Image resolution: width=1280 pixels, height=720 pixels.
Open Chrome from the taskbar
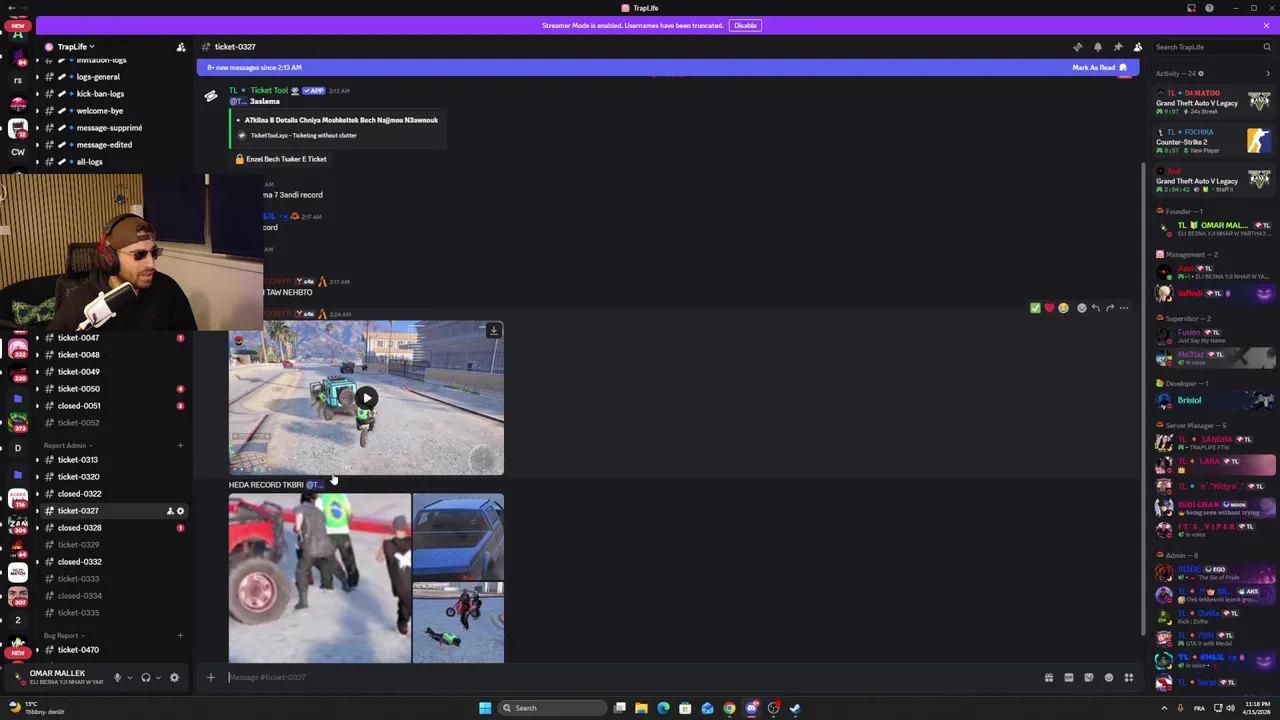(x=729, y=708)
